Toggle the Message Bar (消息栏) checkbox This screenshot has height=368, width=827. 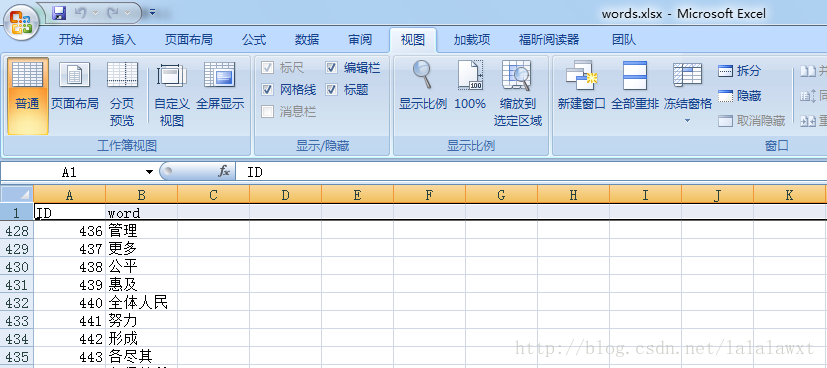coord(267,112)
